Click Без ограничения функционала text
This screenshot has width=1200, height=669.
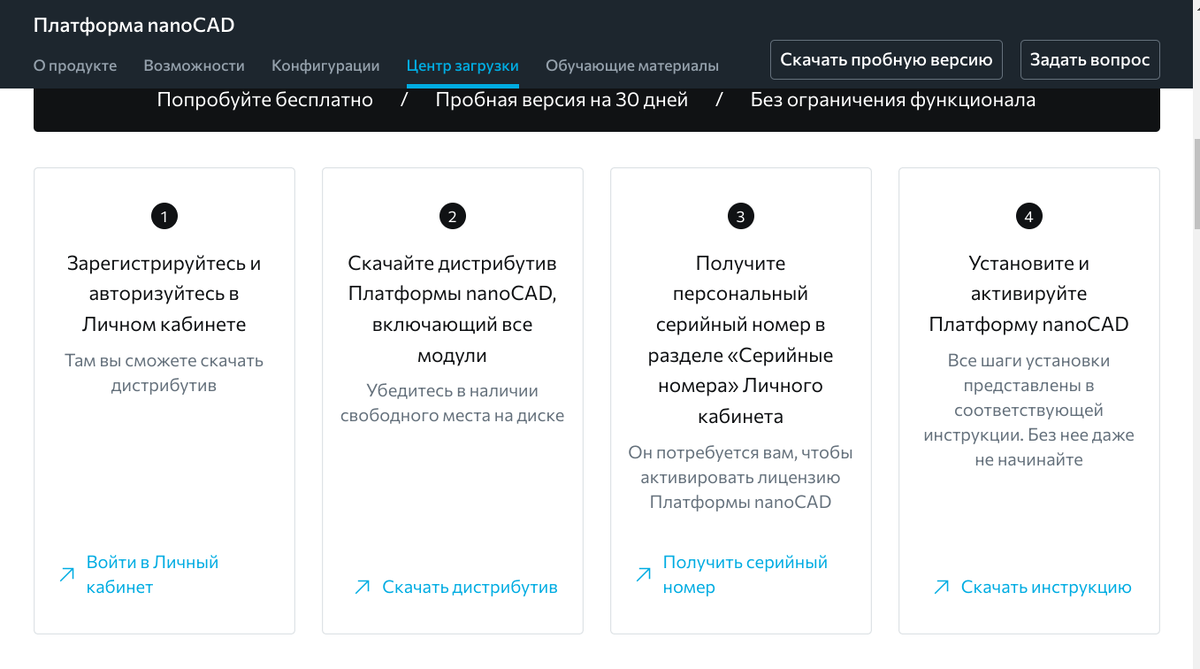coord(893,100)
